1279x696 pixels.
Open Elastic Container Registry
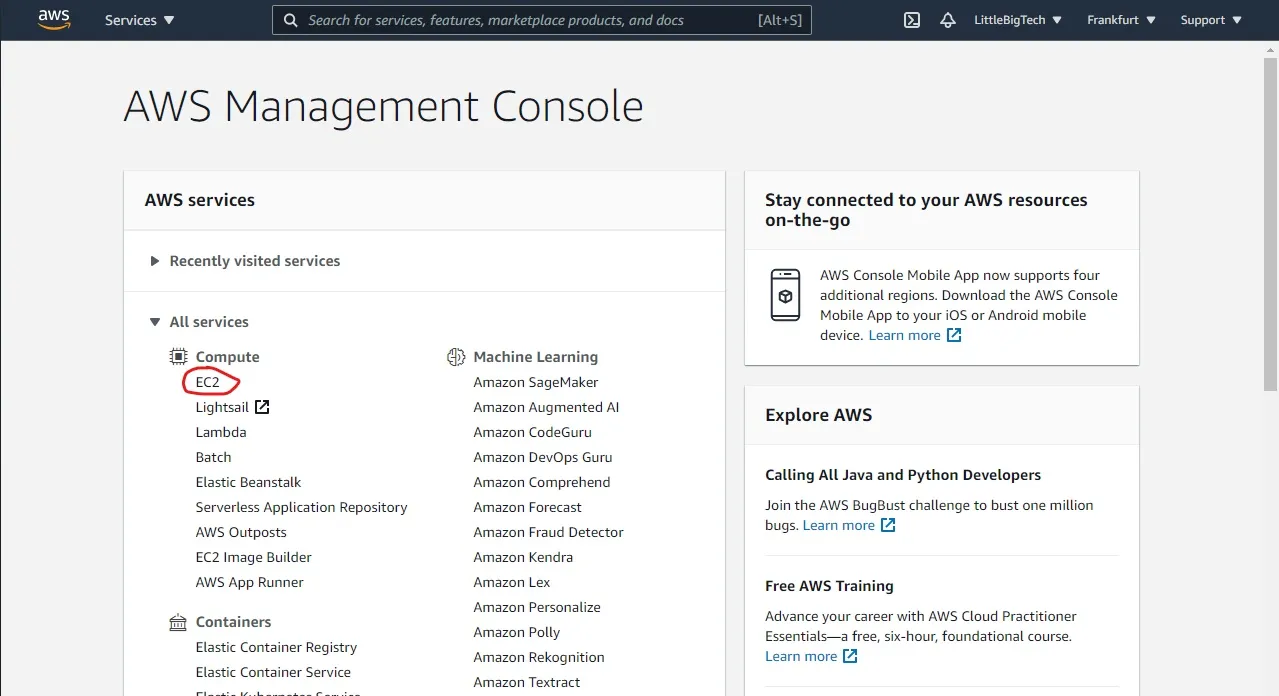point(276,647)
